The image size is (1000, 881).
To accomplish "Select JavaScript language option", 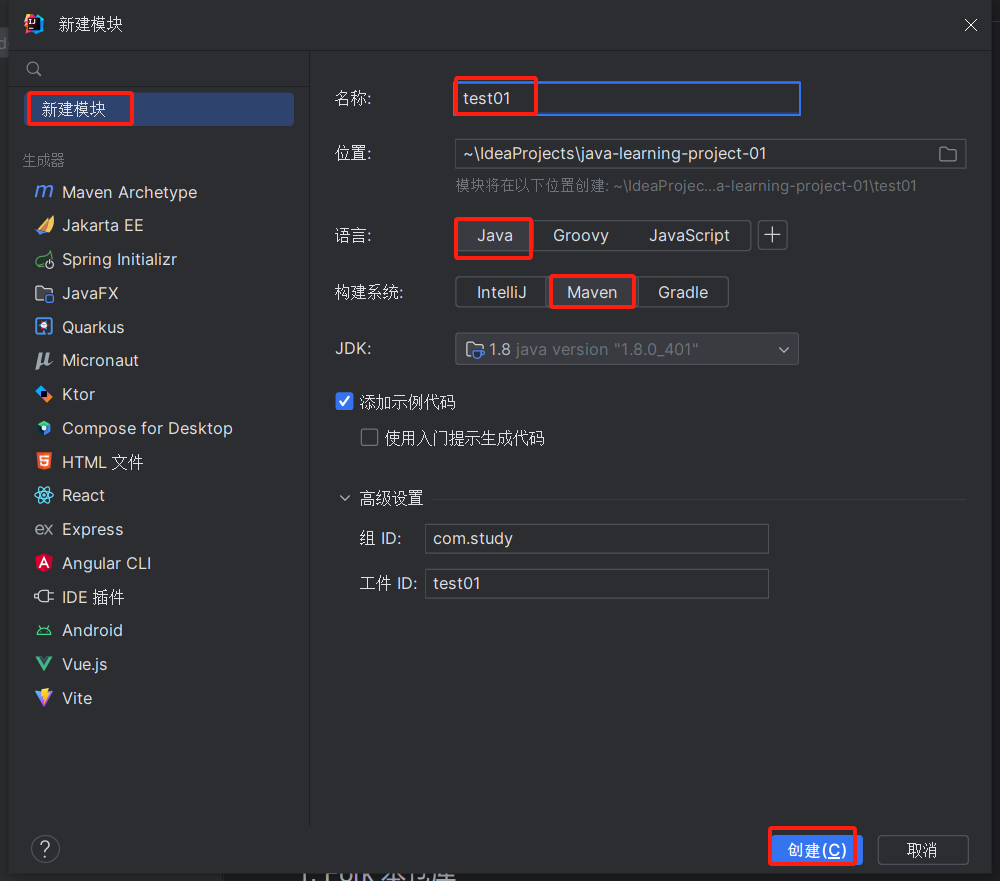I will [689, 235].
